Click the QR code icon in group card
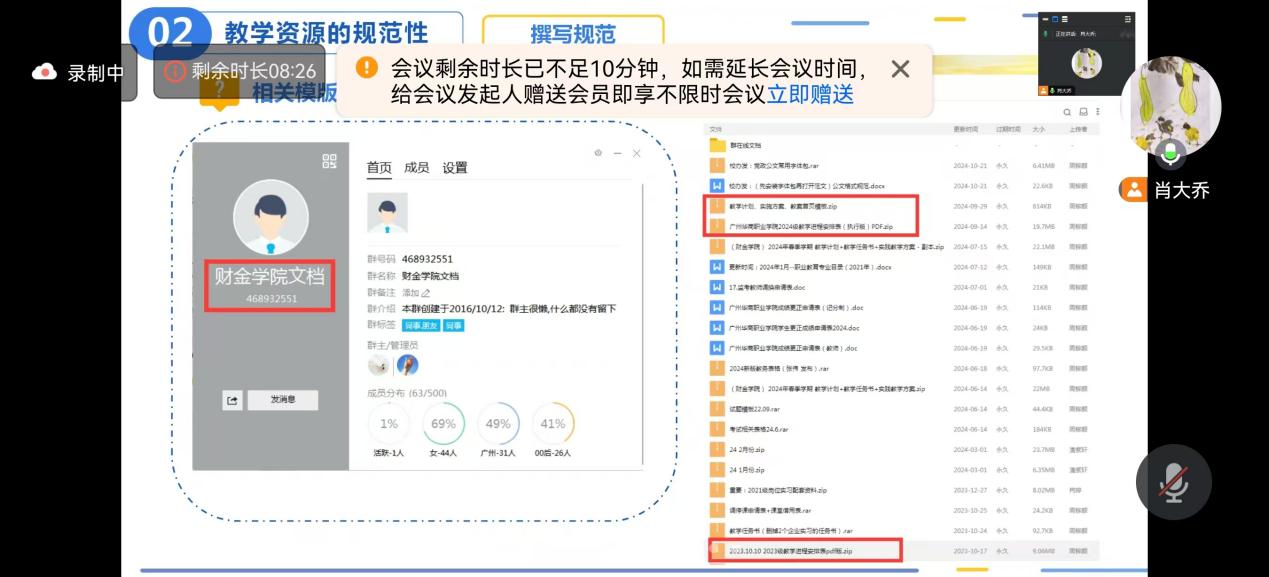 [329, 161]
